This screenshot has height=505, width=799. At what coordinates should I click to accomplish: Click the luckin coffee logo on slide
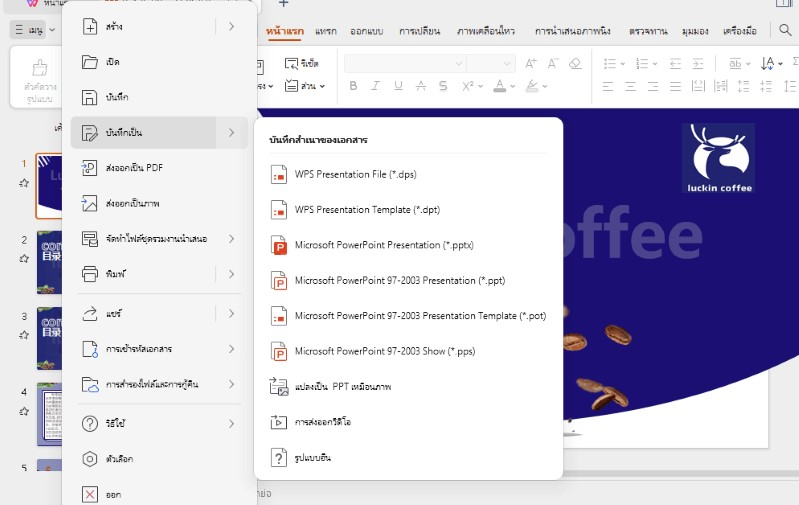click(719, 158)
